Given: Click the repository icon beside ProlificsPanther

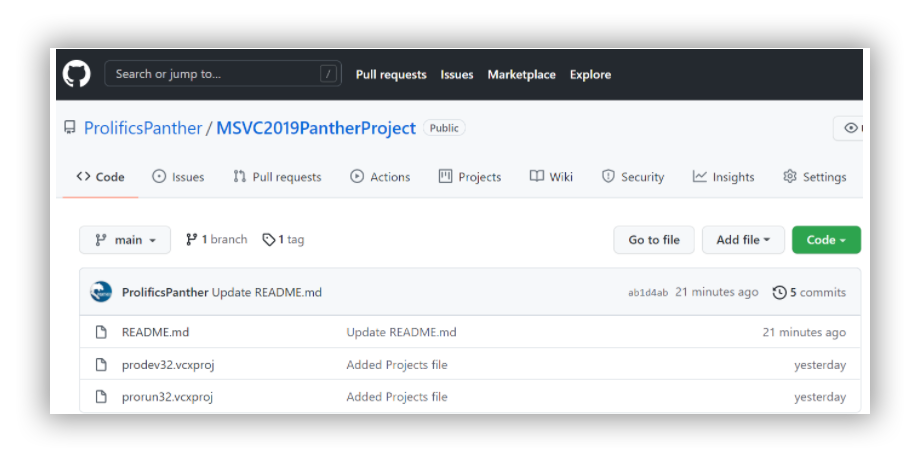Looking at the screenshot, I should click(x=70, y=127).
